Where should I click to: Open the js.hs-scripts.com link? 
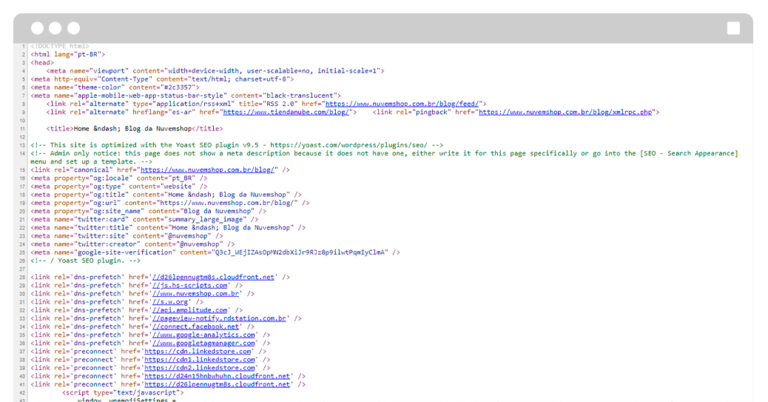pos(190,285)
